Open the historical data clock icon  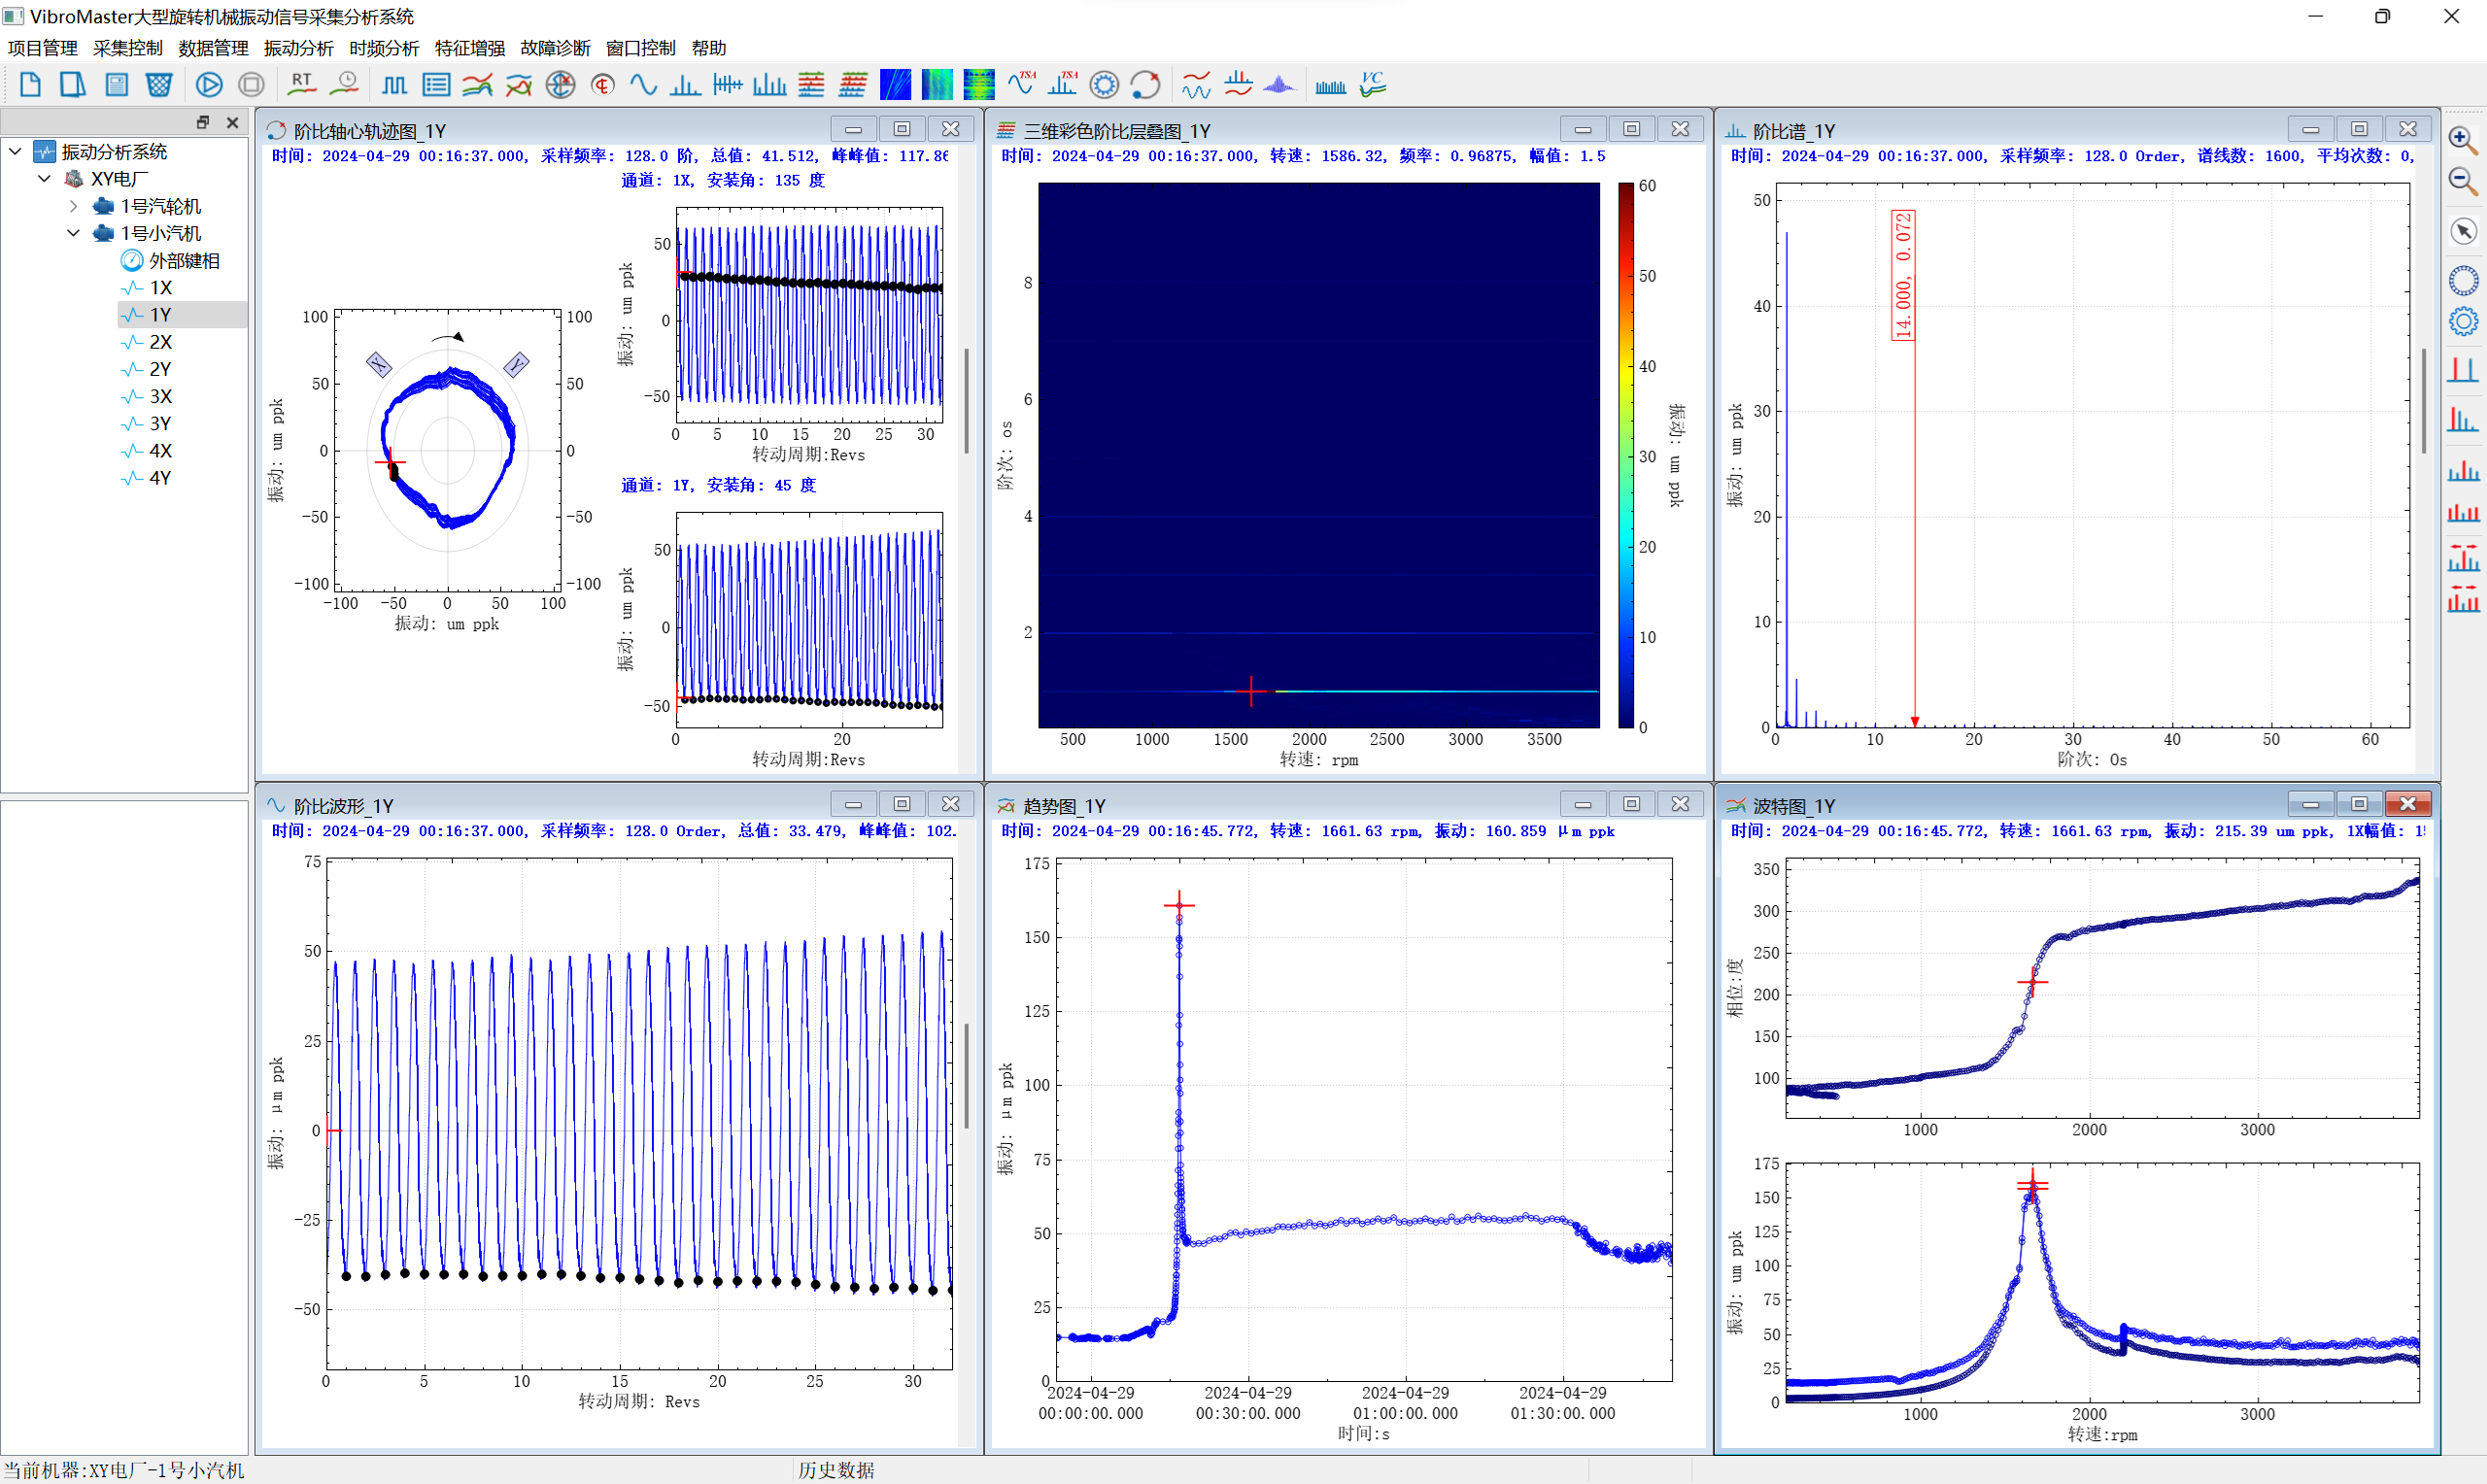345,85
